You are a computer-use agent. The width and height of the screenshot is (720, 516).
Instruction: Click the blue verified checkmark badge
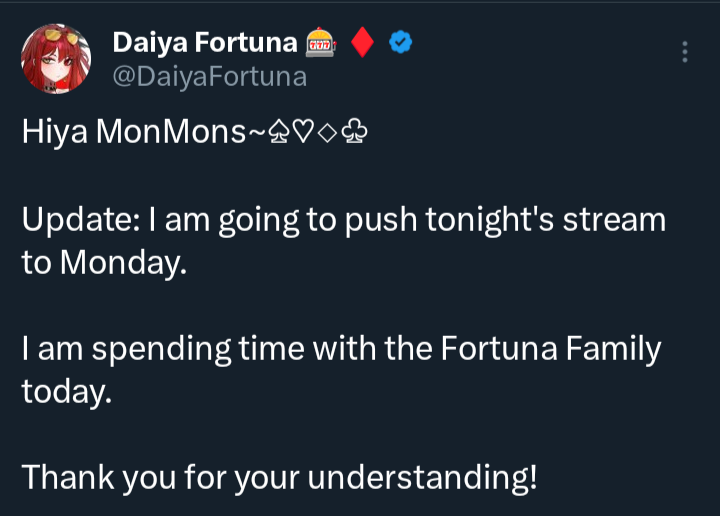tap(401, 43)
